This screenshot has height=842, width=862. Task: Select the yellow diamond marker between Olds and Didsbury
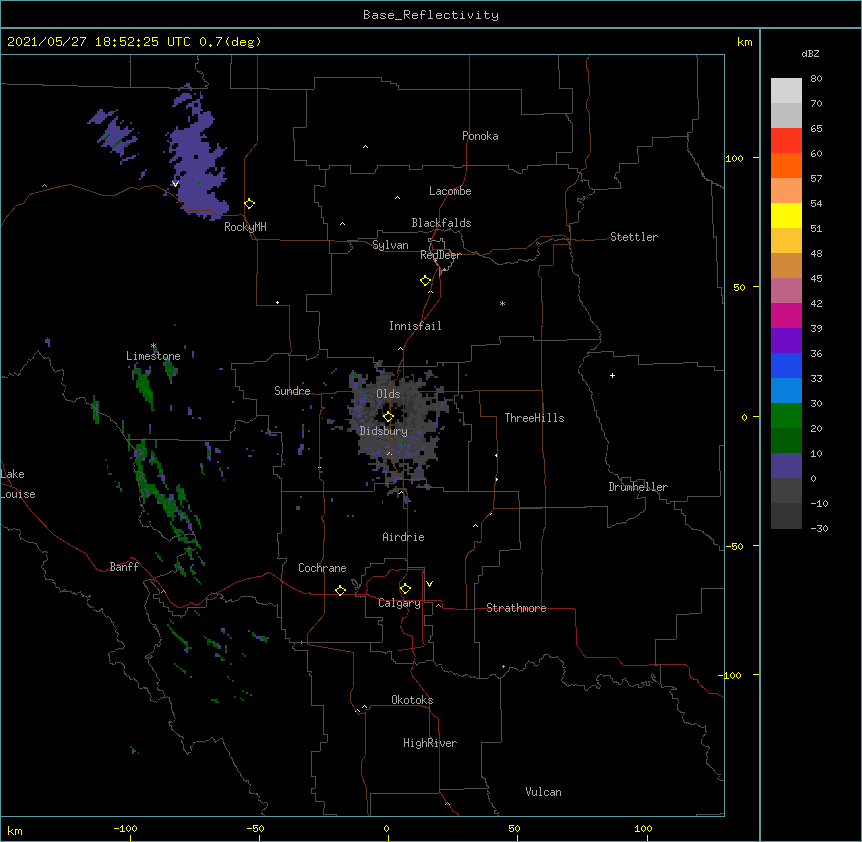point(388,416)
